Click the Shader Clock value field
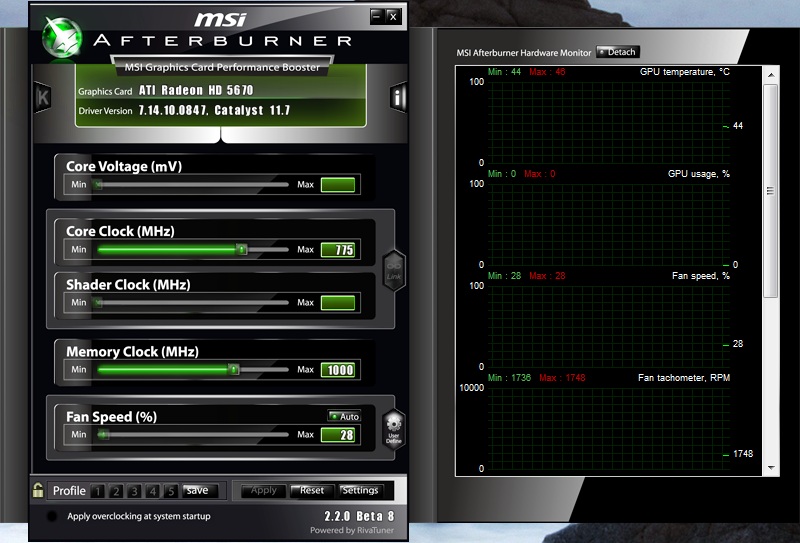This screenshot has height=543, width=800. (338, 303)
